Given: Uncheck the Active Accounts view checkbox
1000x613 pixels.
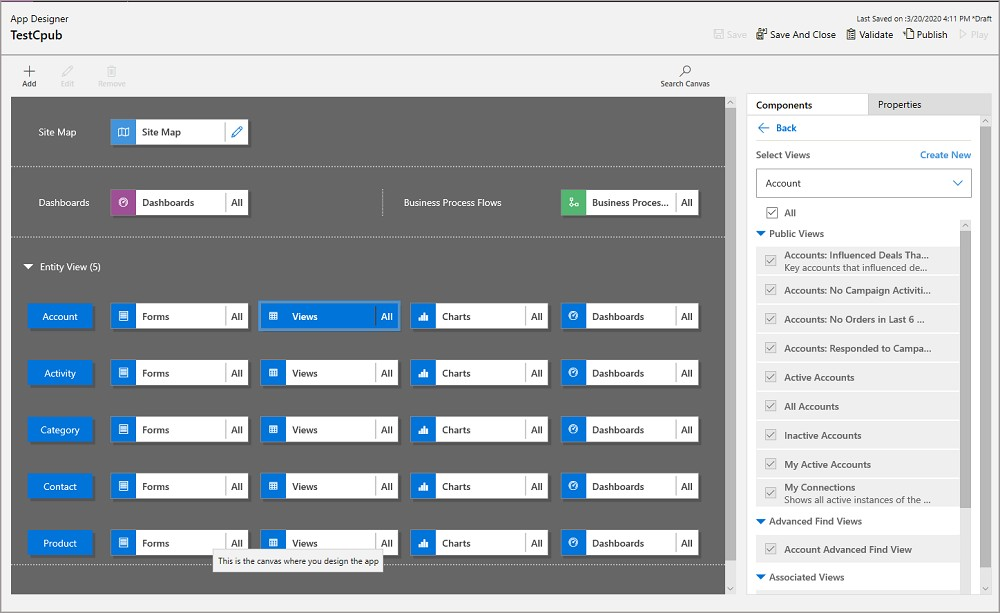Looking at the screenshot, I should point(770,377).
